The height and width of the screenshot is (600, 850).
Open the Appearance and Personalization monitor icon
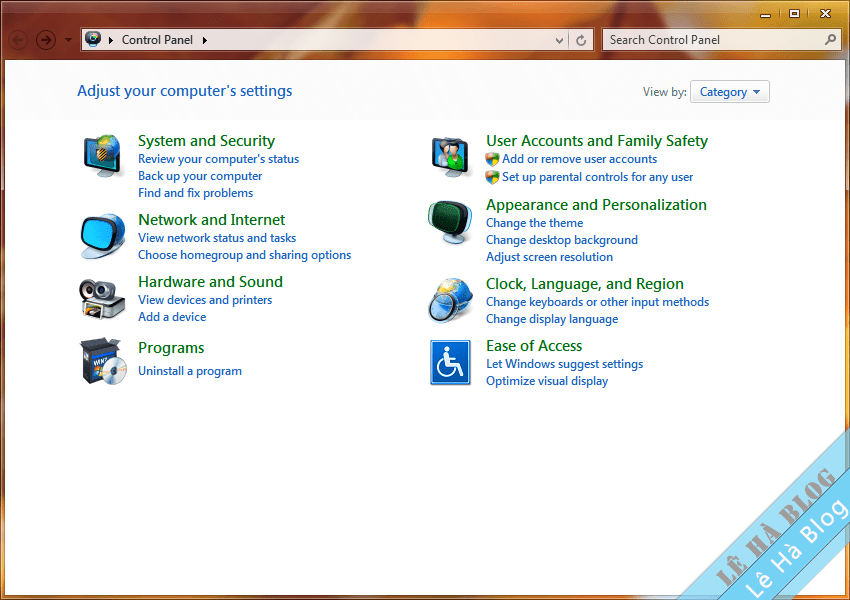click(x=450, y=222)
